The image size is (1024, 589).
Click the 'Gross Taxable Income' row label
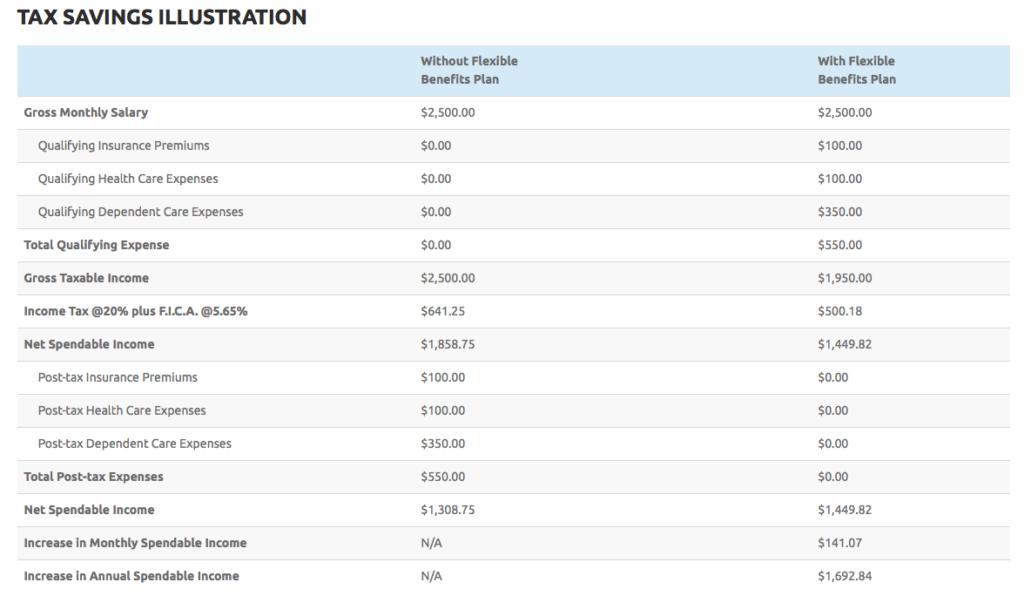click(86, 278)
